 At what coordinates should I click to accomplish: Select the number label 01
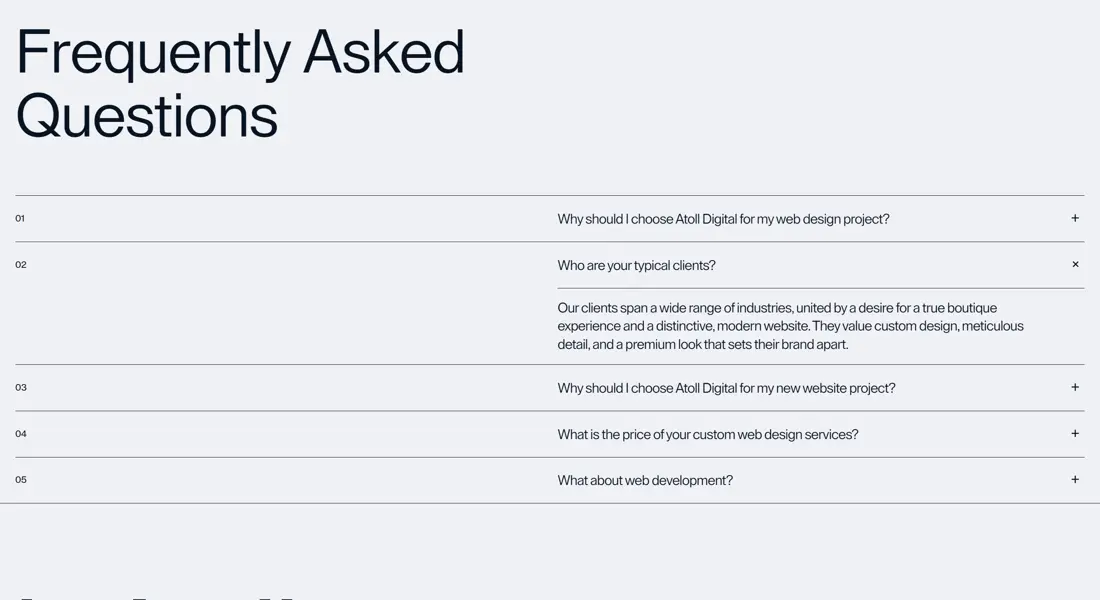[x=19, y=217]
